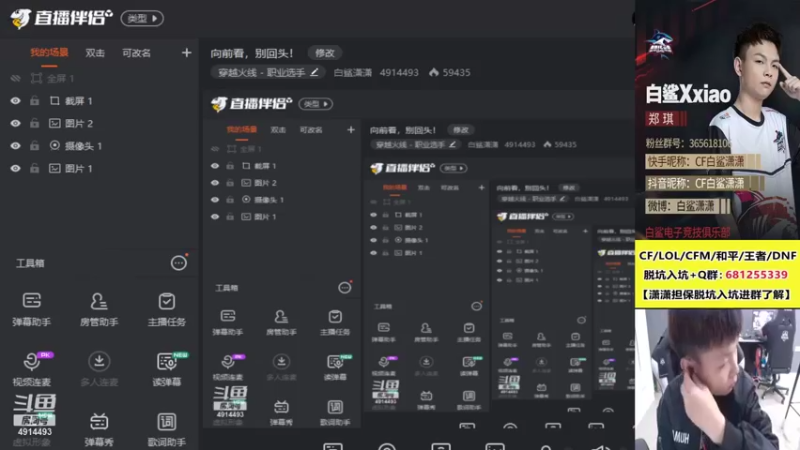Open the 多人连麦 tool
The image size is (800, 450).
pos(99,369)
